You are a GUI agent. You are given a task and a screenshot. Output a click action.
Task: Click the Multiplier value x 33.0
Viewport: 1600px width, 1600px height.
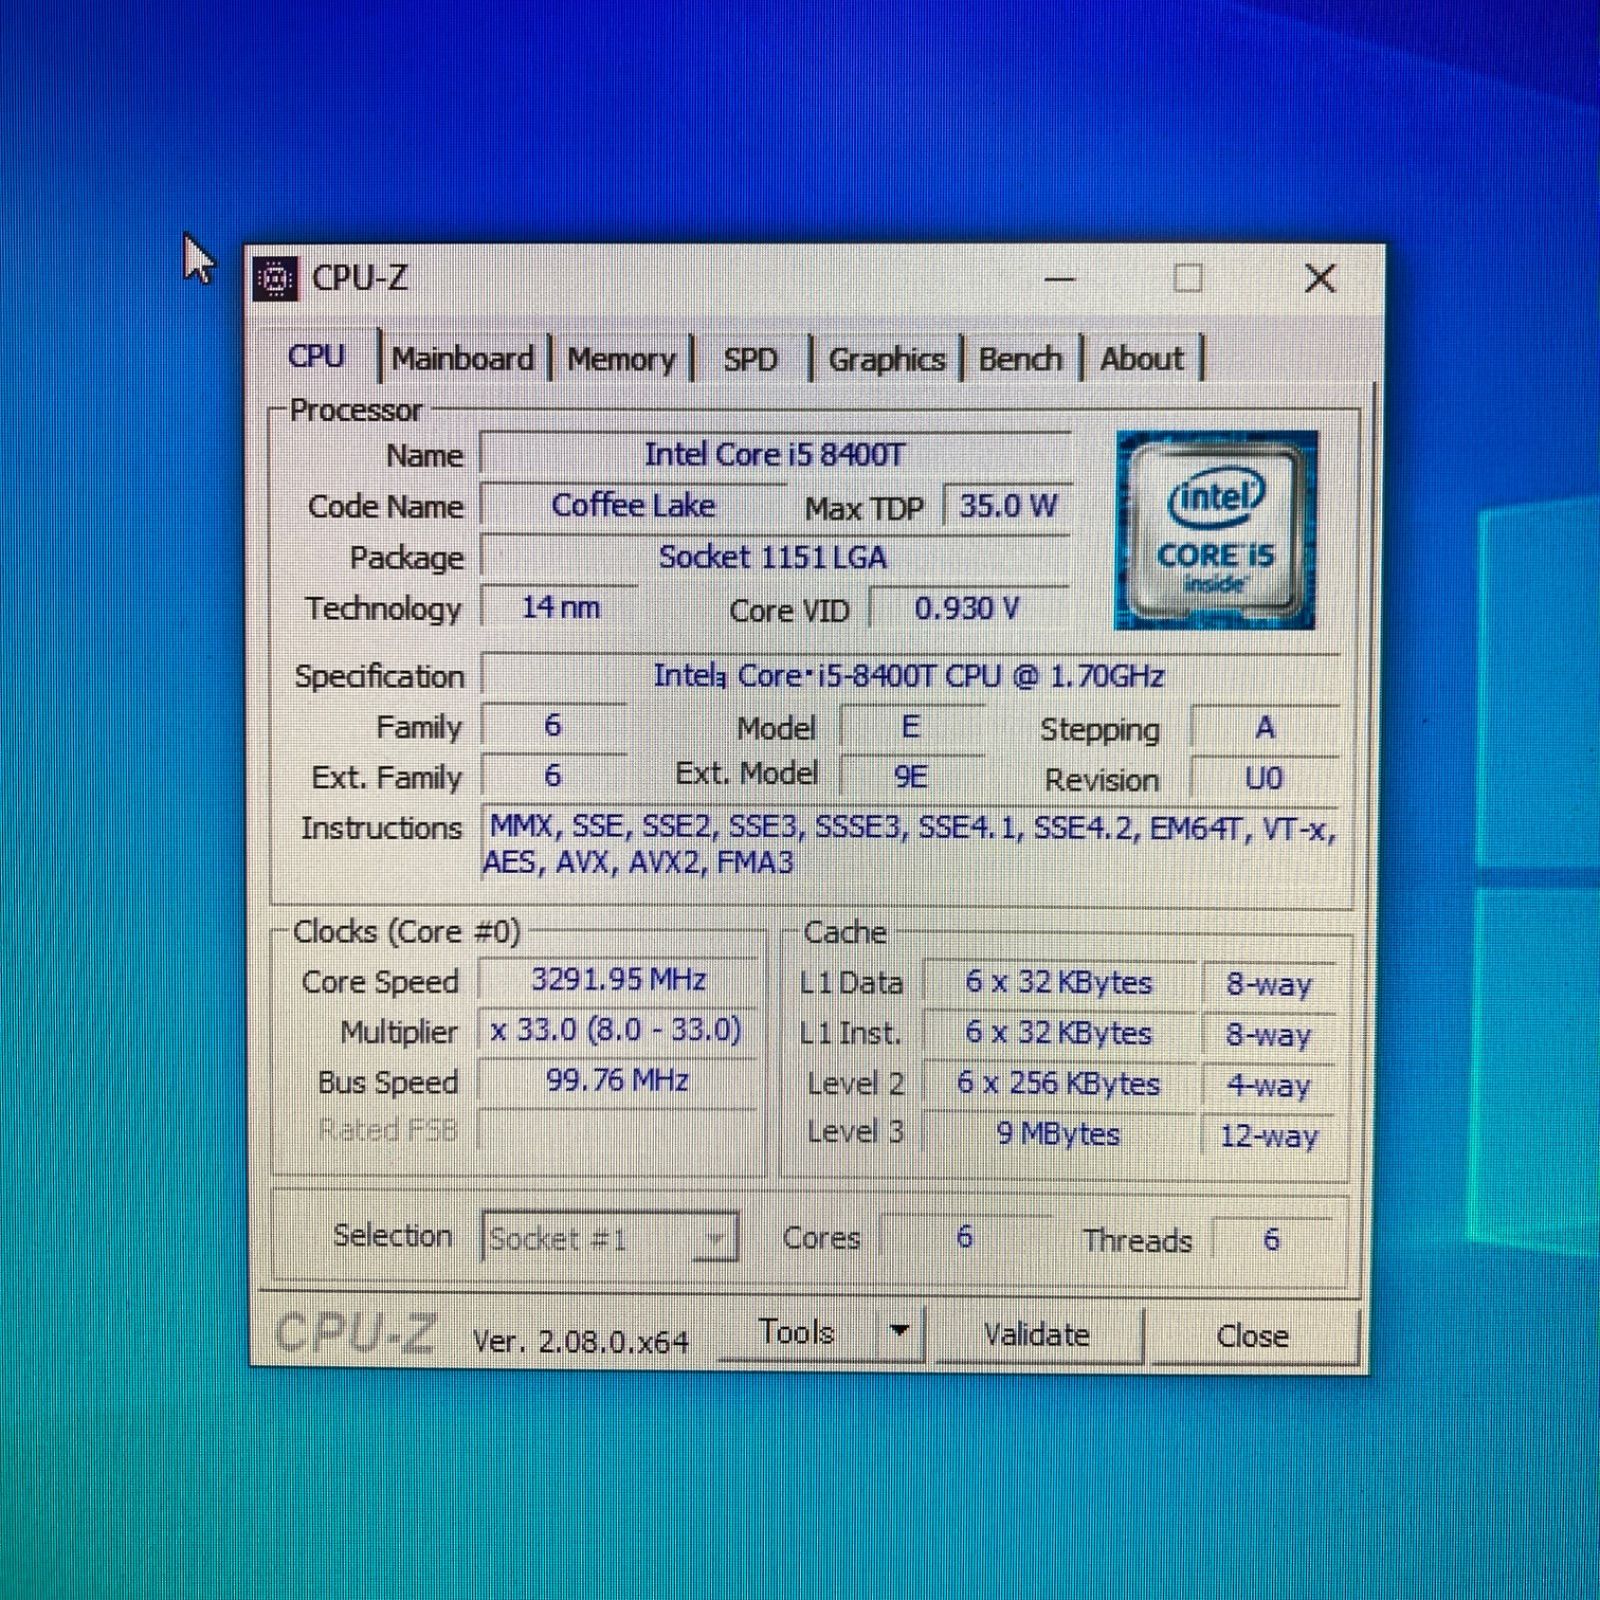pos(618,1030)
